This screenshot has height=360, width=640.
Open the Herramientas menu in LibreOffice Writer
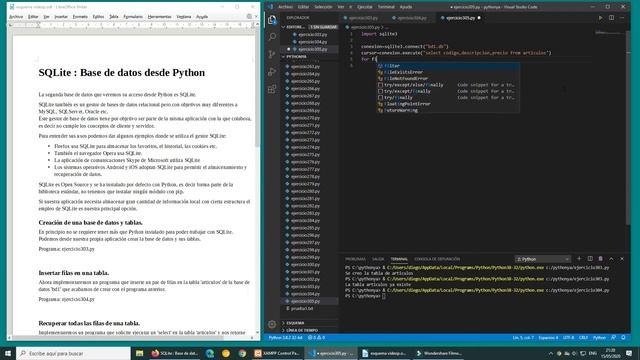[160, 17]
